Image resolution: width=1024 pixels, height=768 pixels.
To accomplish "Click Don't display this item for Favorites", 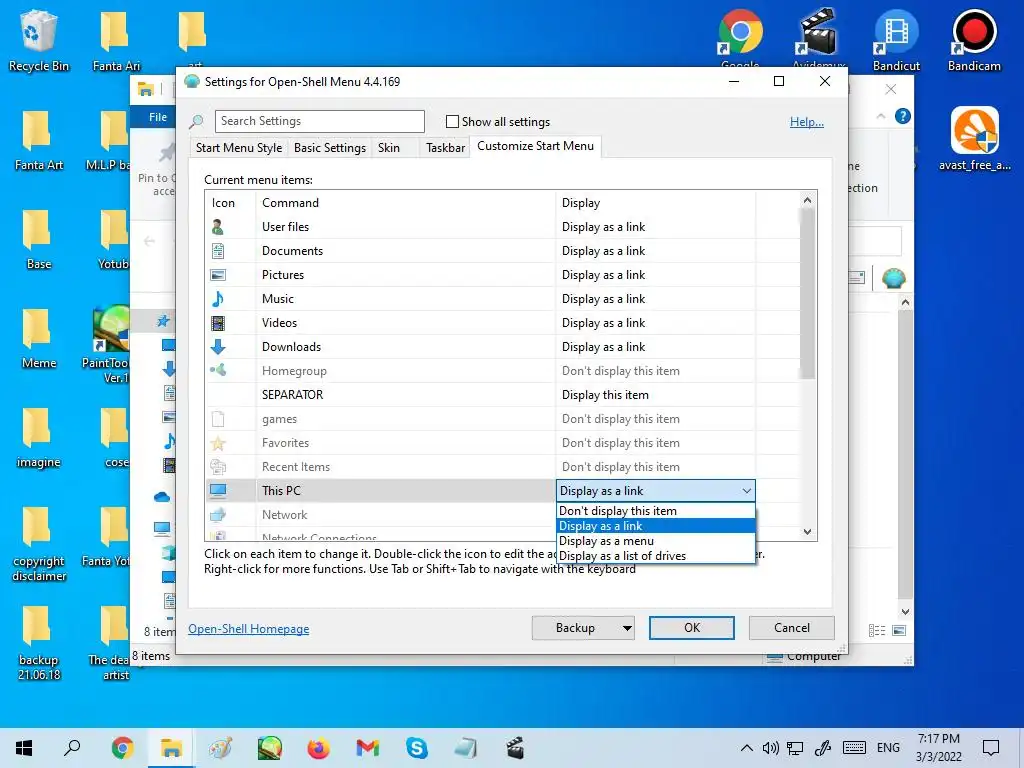I will tap(620, 443).
